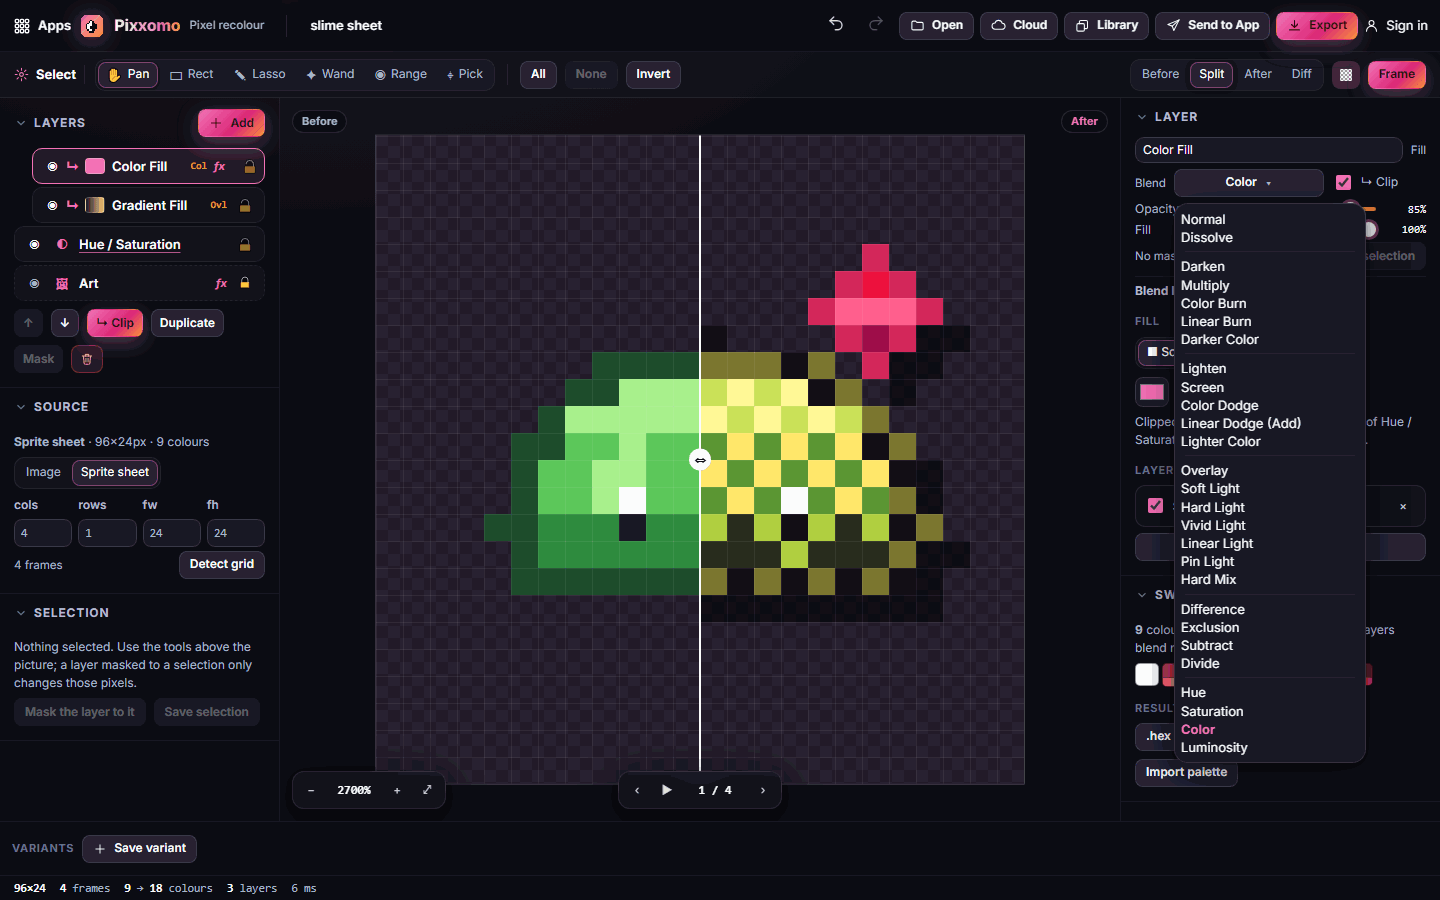Toggle the lock on the Art layer
The image size is (1440, 900).
pos(245,283)
